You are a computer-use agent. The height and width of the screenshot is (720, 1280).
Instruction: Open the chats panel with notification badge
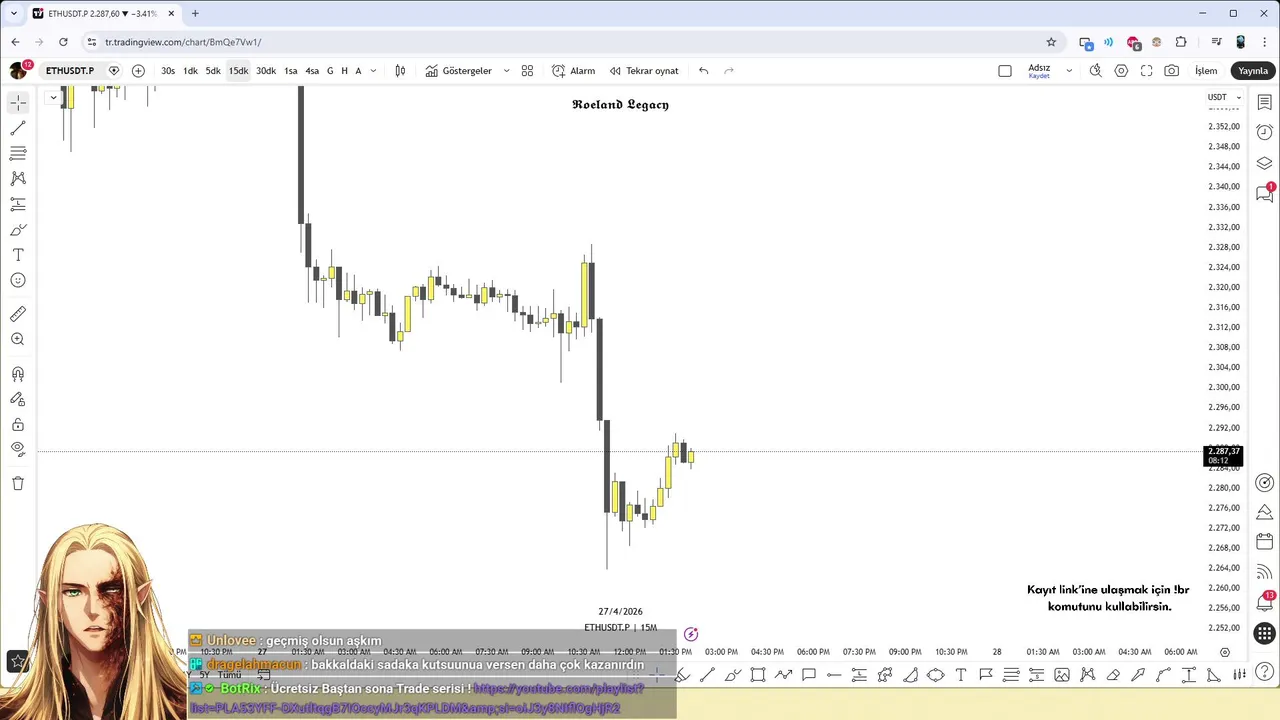click(x=1265, y=193)
